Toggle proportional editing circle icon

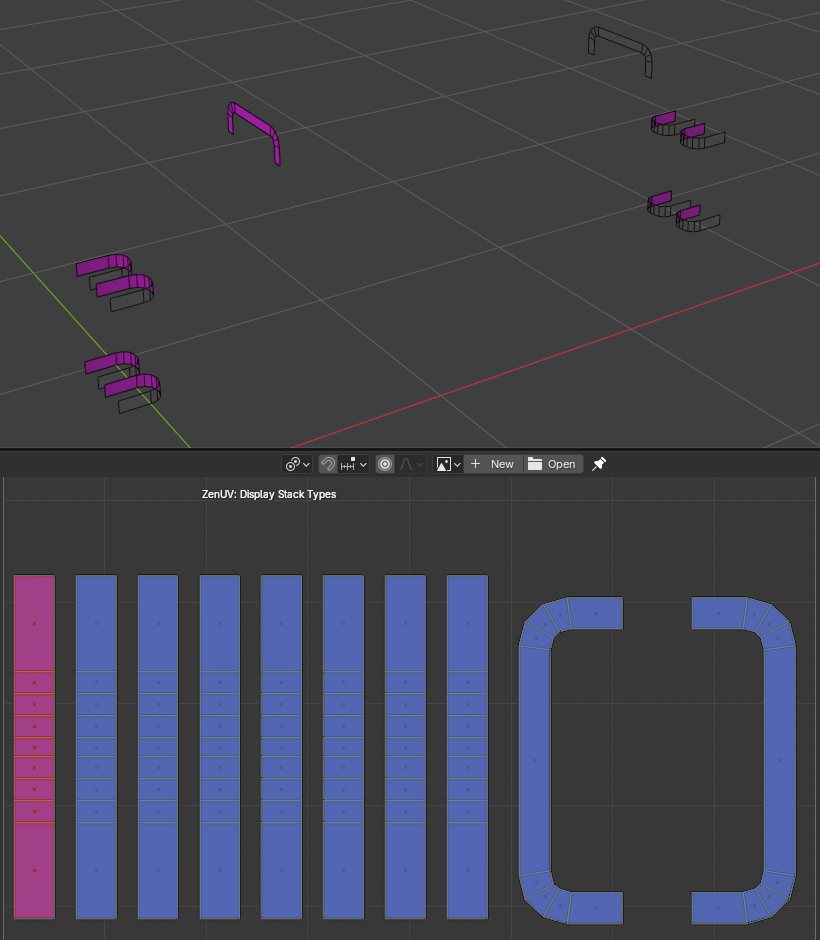[x=385, y=464]
